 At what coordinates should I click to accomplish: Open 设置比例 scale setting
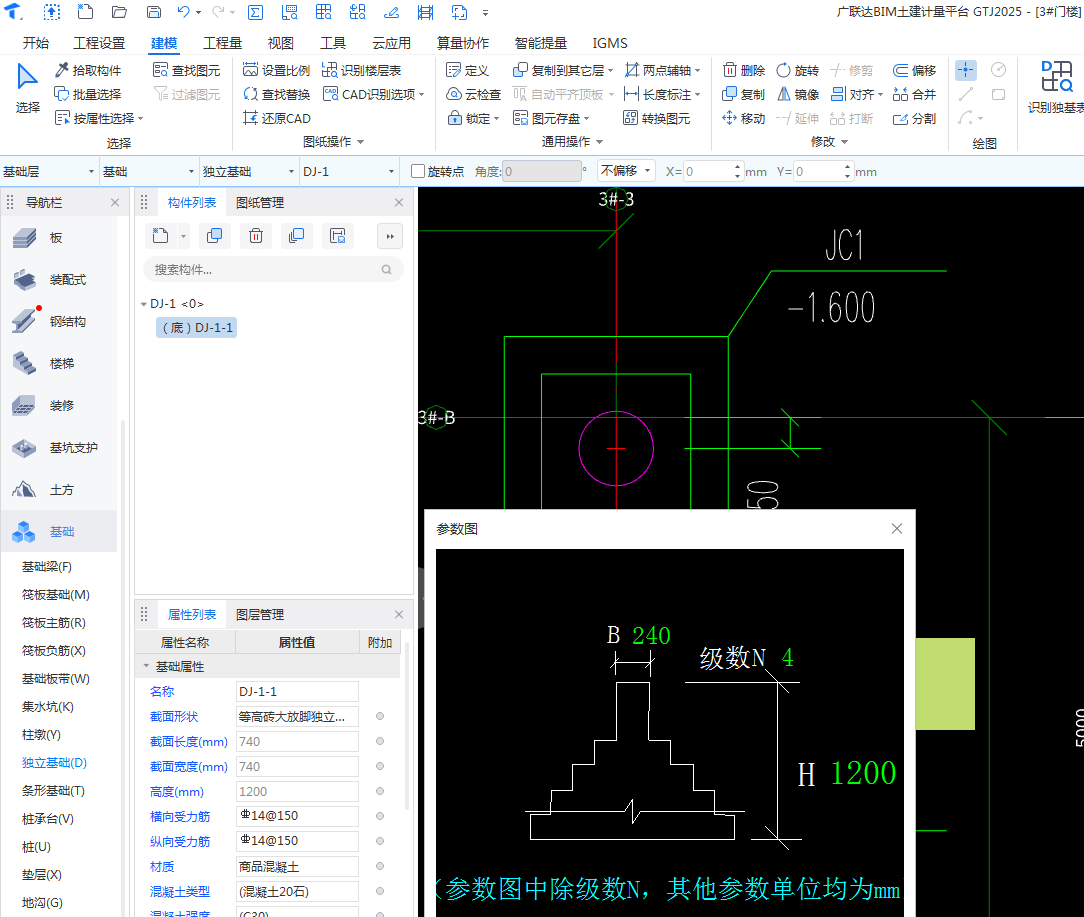277,71
